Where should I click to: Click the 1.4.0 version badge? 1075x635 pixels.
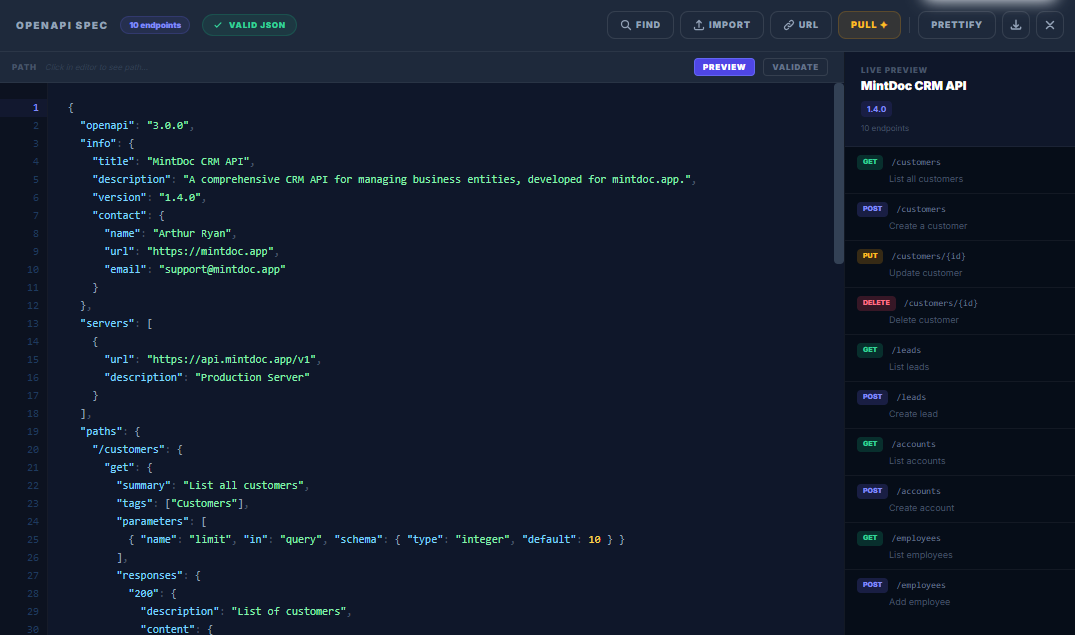point(875,108)
